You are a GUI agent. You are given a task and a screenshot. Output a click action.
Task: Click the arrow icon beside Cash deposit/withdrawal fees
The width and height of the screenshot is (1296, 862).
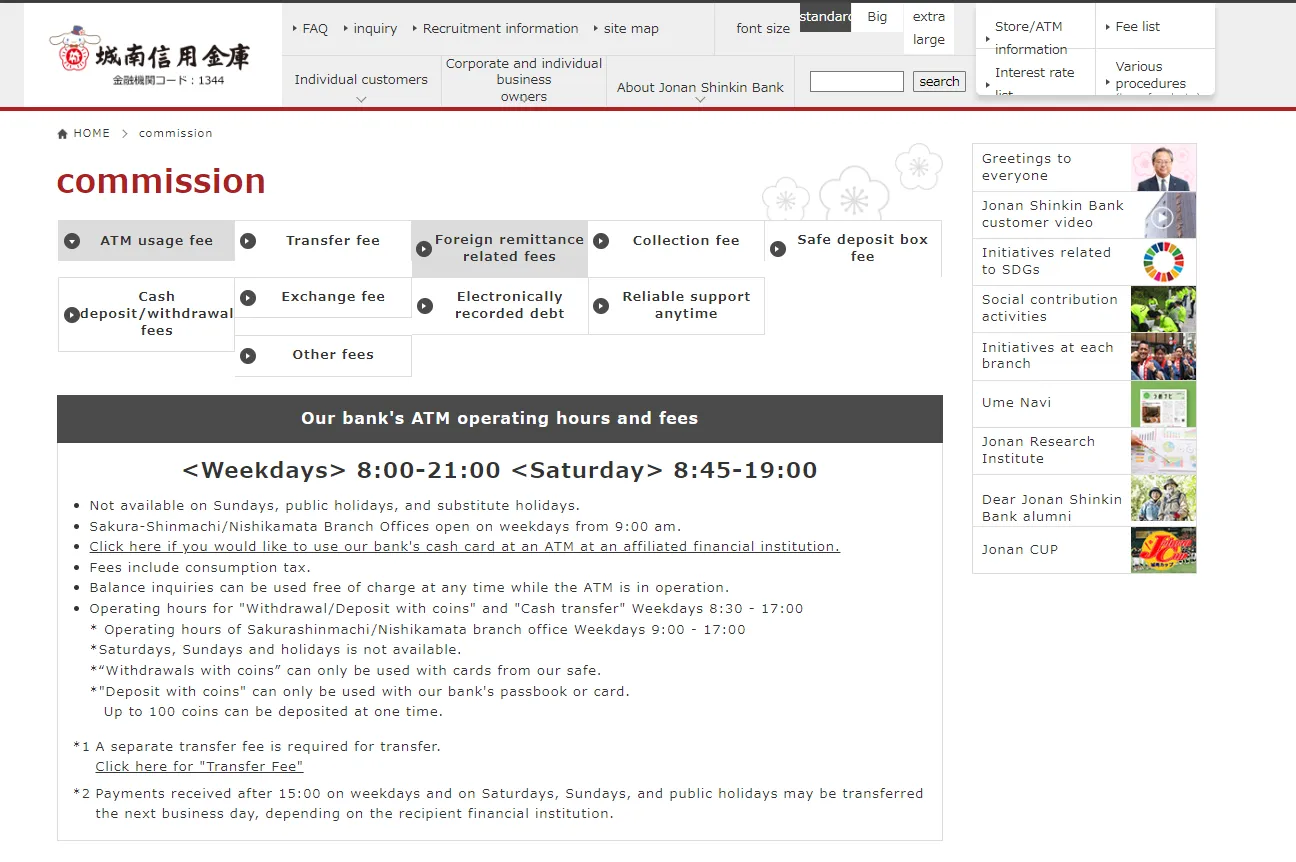pyautogui.click(x=72, y=315)
